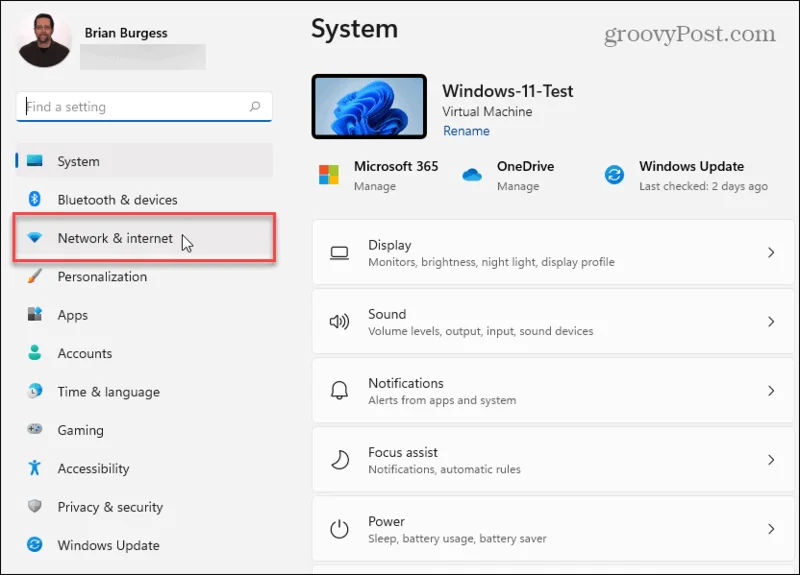Click the search magnifier icon
Viewport: 800px width, 575px height.
[255, 106]
